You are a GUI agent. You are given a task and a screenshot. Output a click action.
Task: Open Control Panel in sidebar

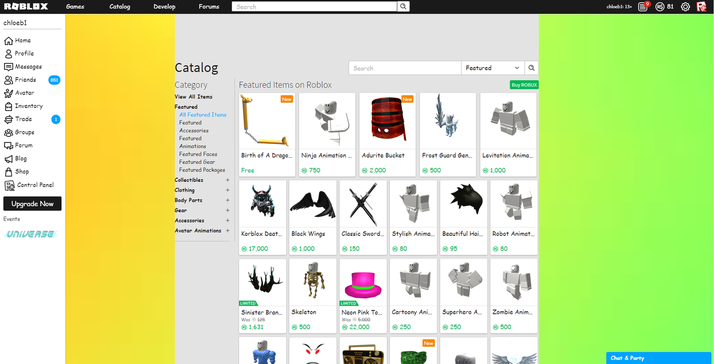(29, 185)
